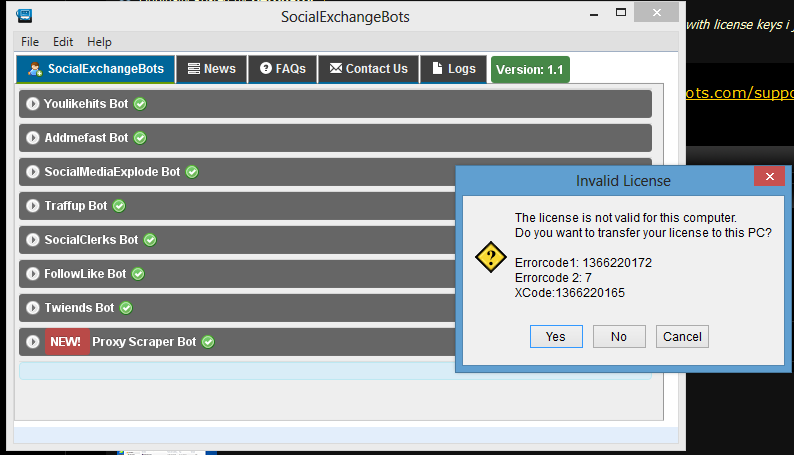The image size is (794, 455).
Task: Expand the SocialClerks Bot arrow
Action: click(33, 239)
